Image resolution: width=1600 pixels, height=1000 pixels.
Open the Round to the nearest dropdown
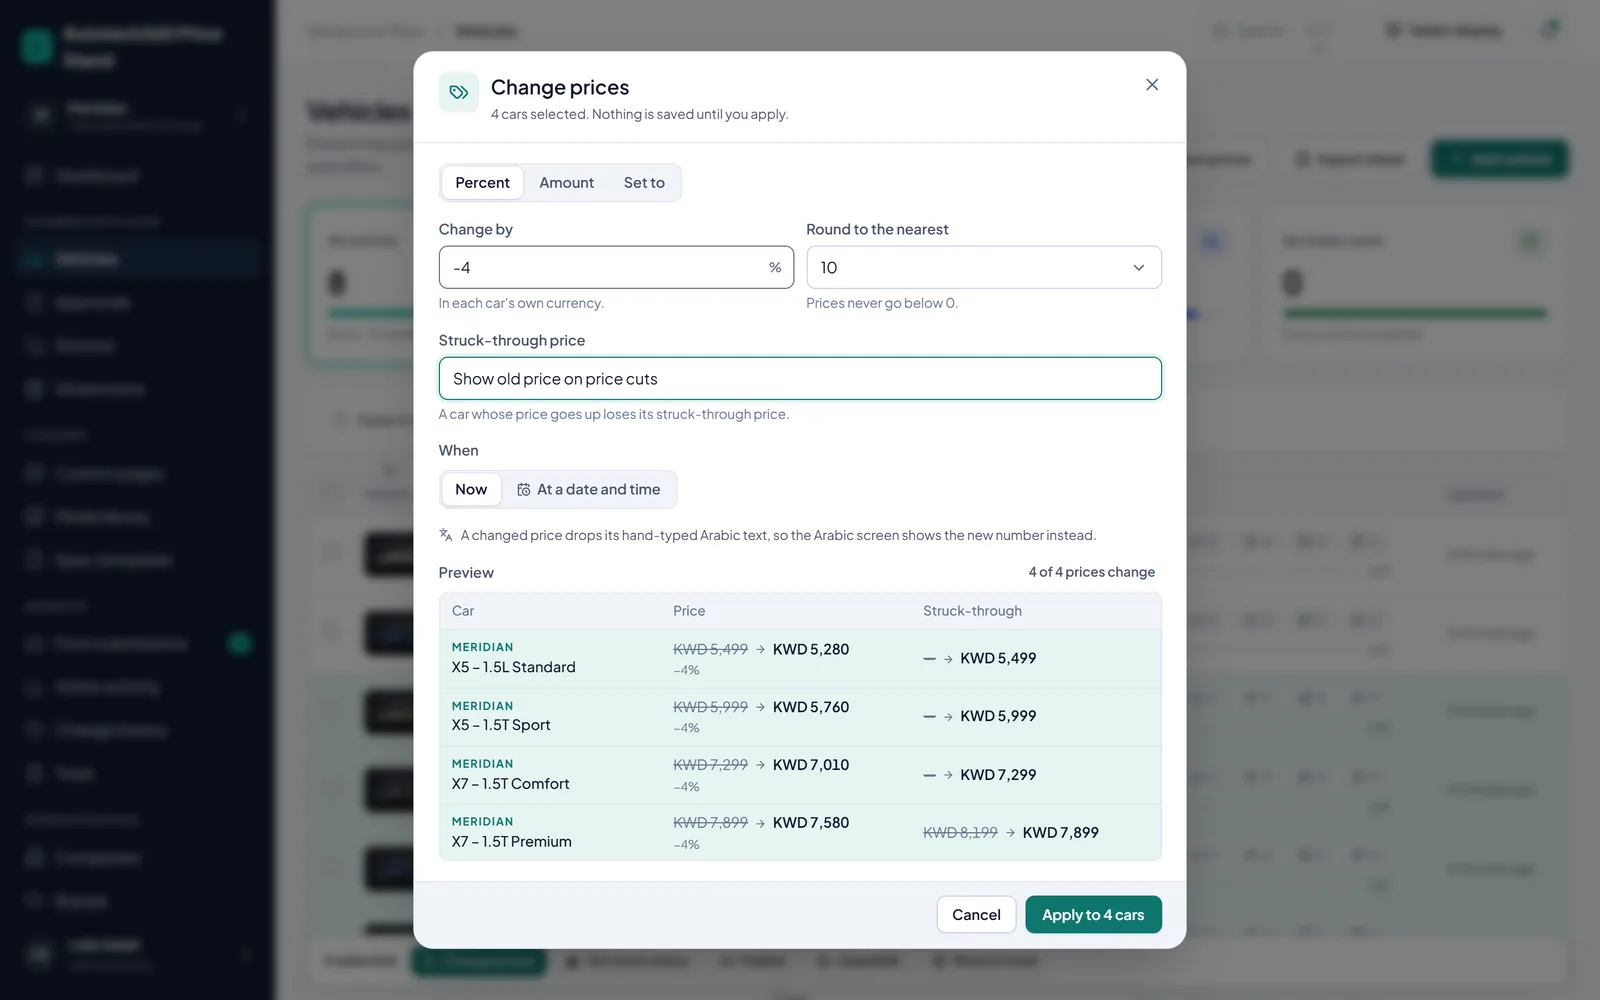click(x=984, y=268)
